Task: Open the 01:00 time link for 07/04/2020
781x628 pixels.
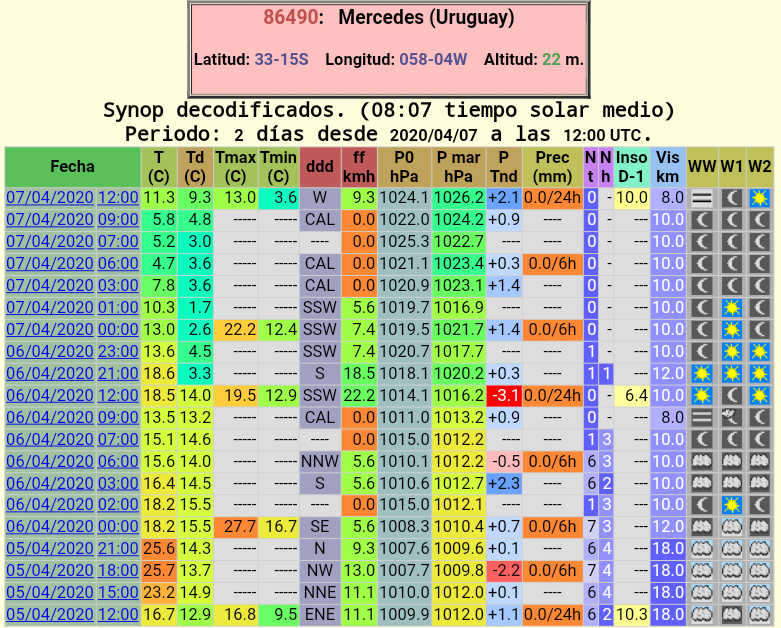Action: point(118,307)
